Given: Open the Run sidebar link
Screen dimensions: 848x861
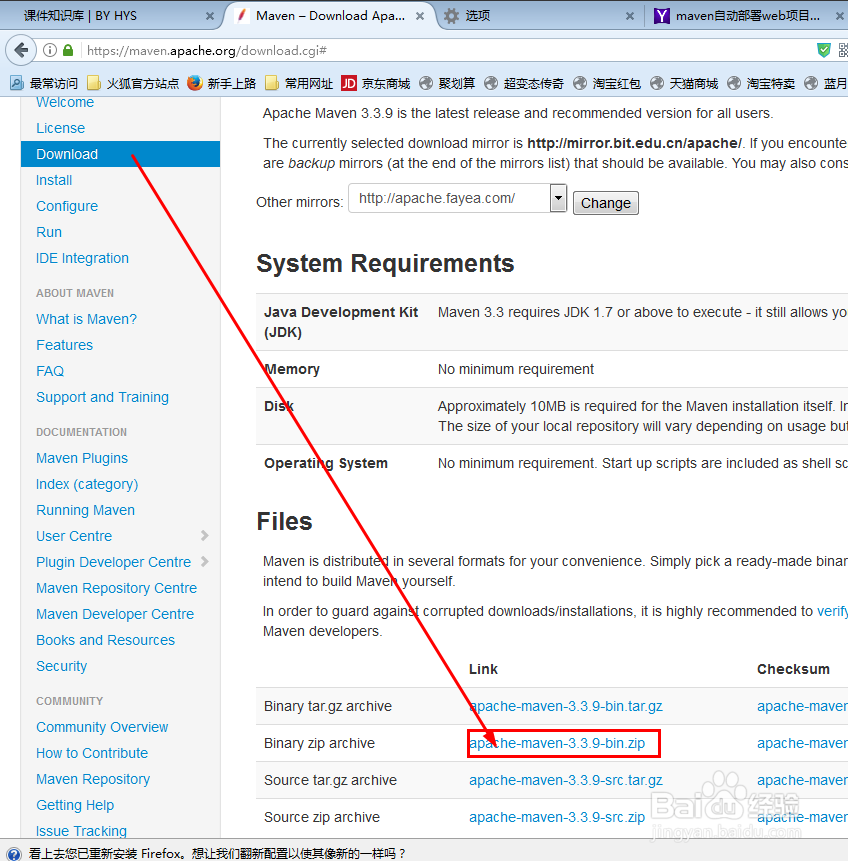Looking at the screenshot, I should coord(49,232).
